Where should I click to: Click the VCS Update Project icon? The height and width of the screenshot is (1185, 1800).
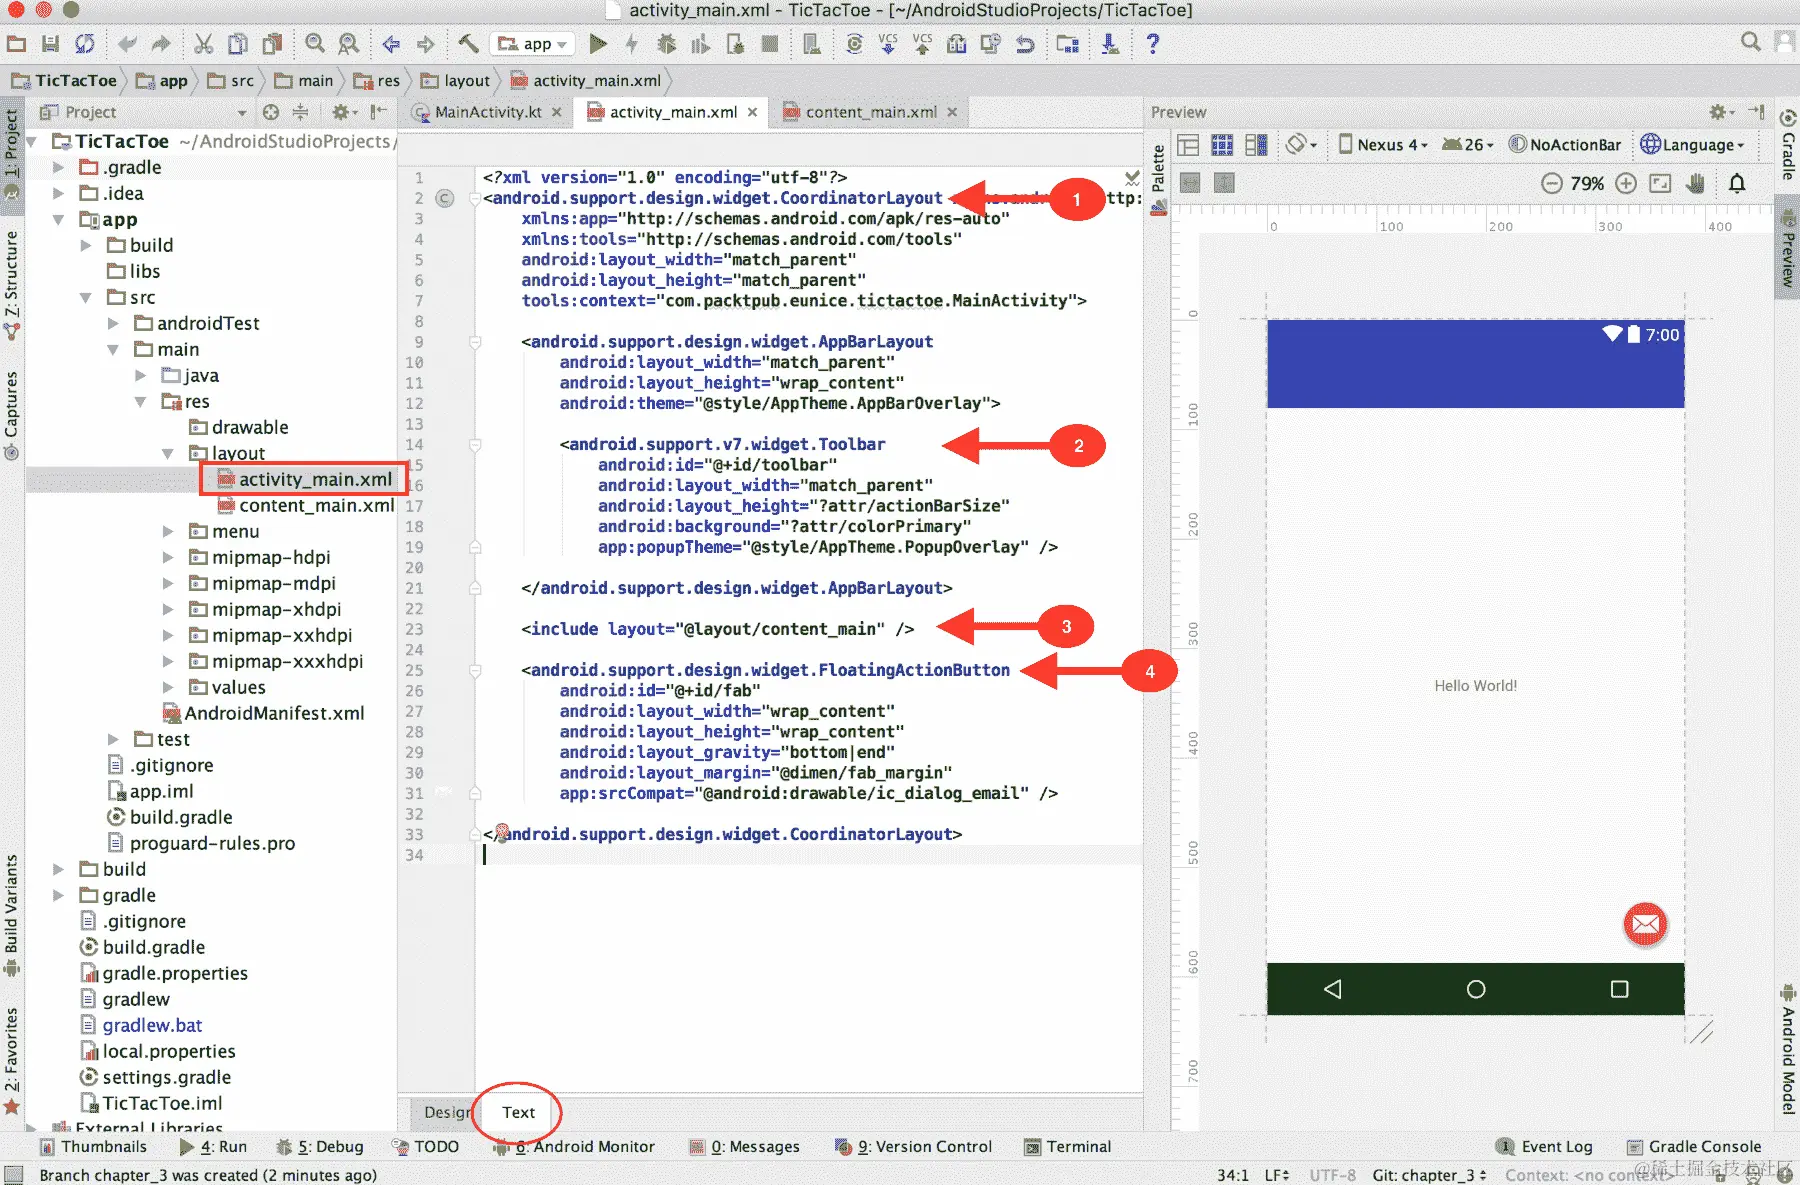888,44
